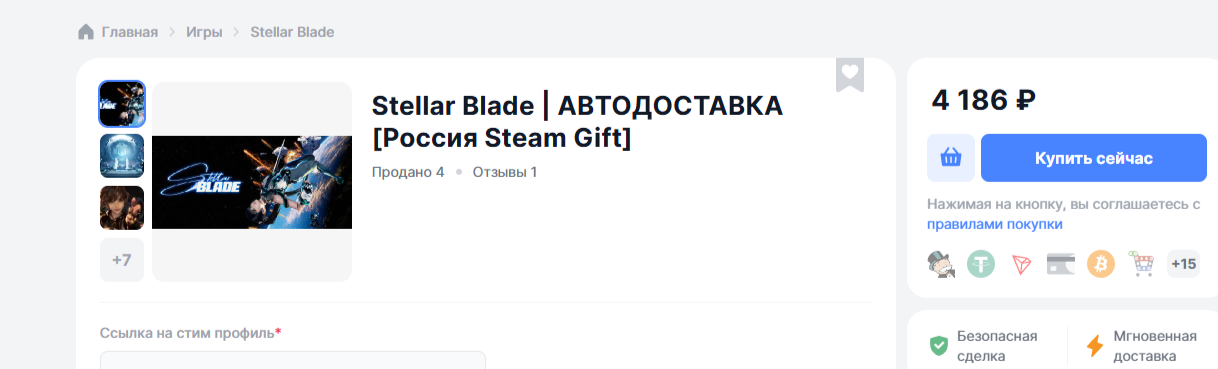Open the main Stellar Blade banner image

point(252,182)
